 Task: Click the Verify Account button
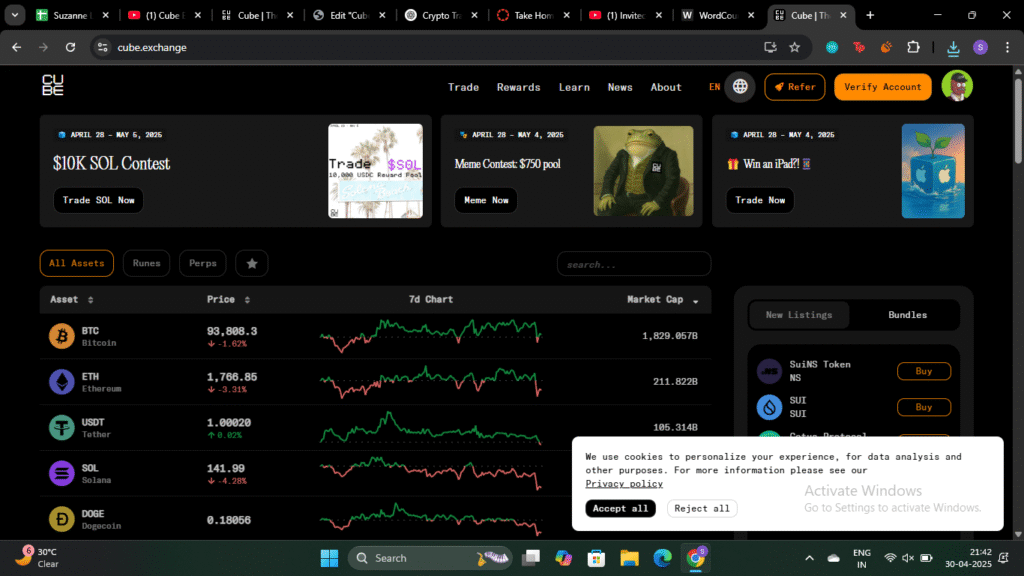(x=882, y=87)
